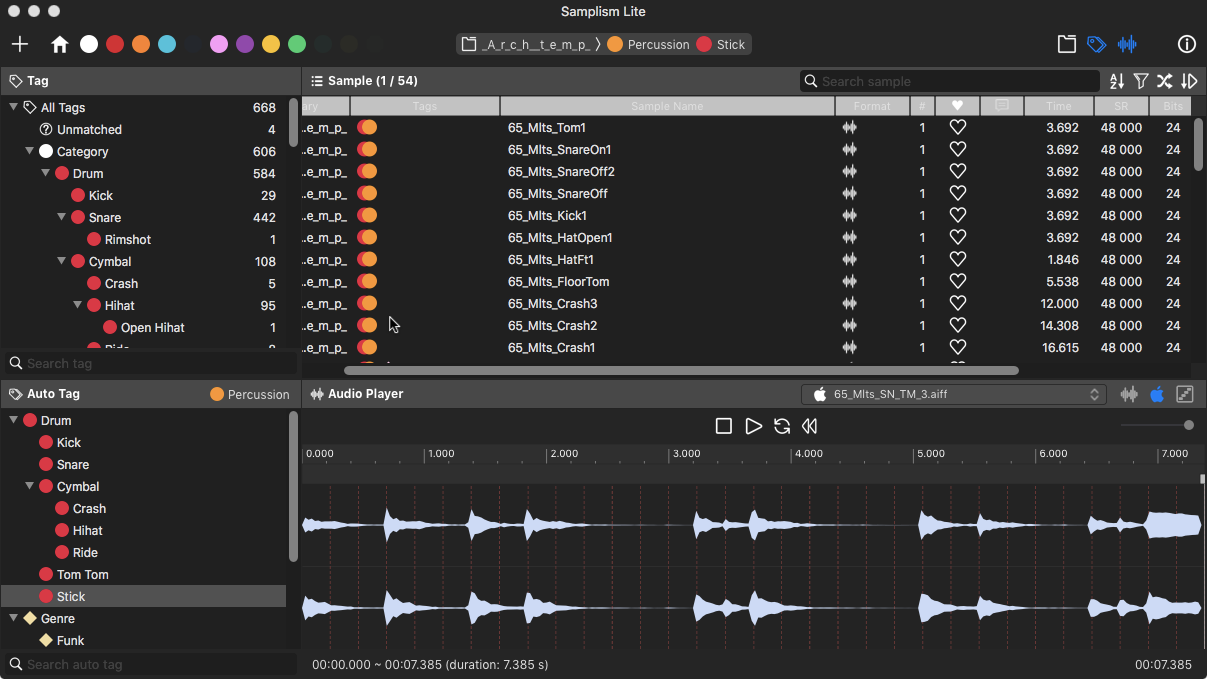Toggle the blue Apple engine icon in Audio Player
The height and width of the screenshot is (679, 1207).
(1157, 394)
